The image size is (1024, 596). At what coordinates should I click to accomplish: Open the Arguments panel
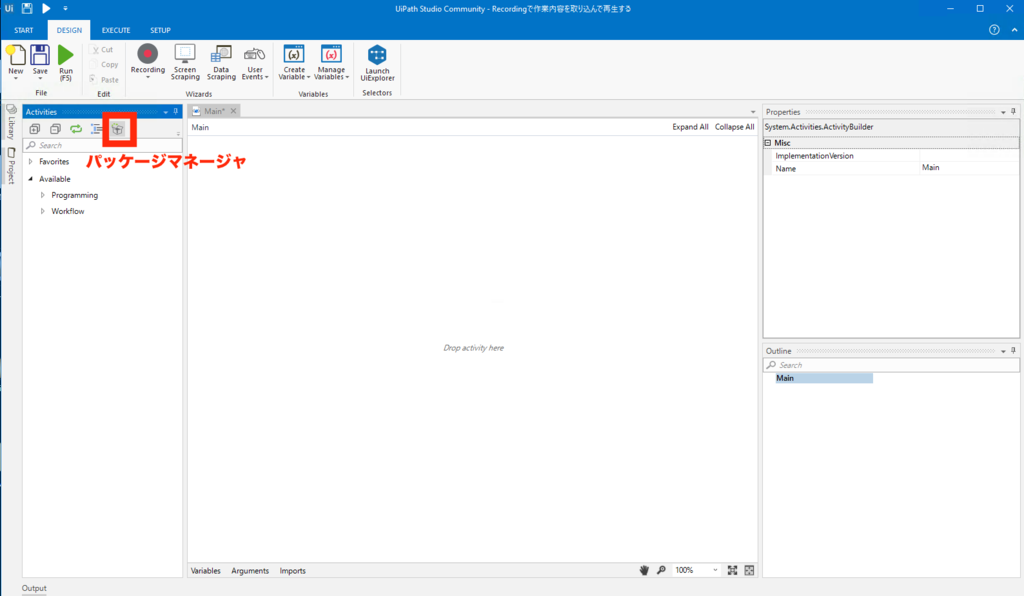click(250, 571)
